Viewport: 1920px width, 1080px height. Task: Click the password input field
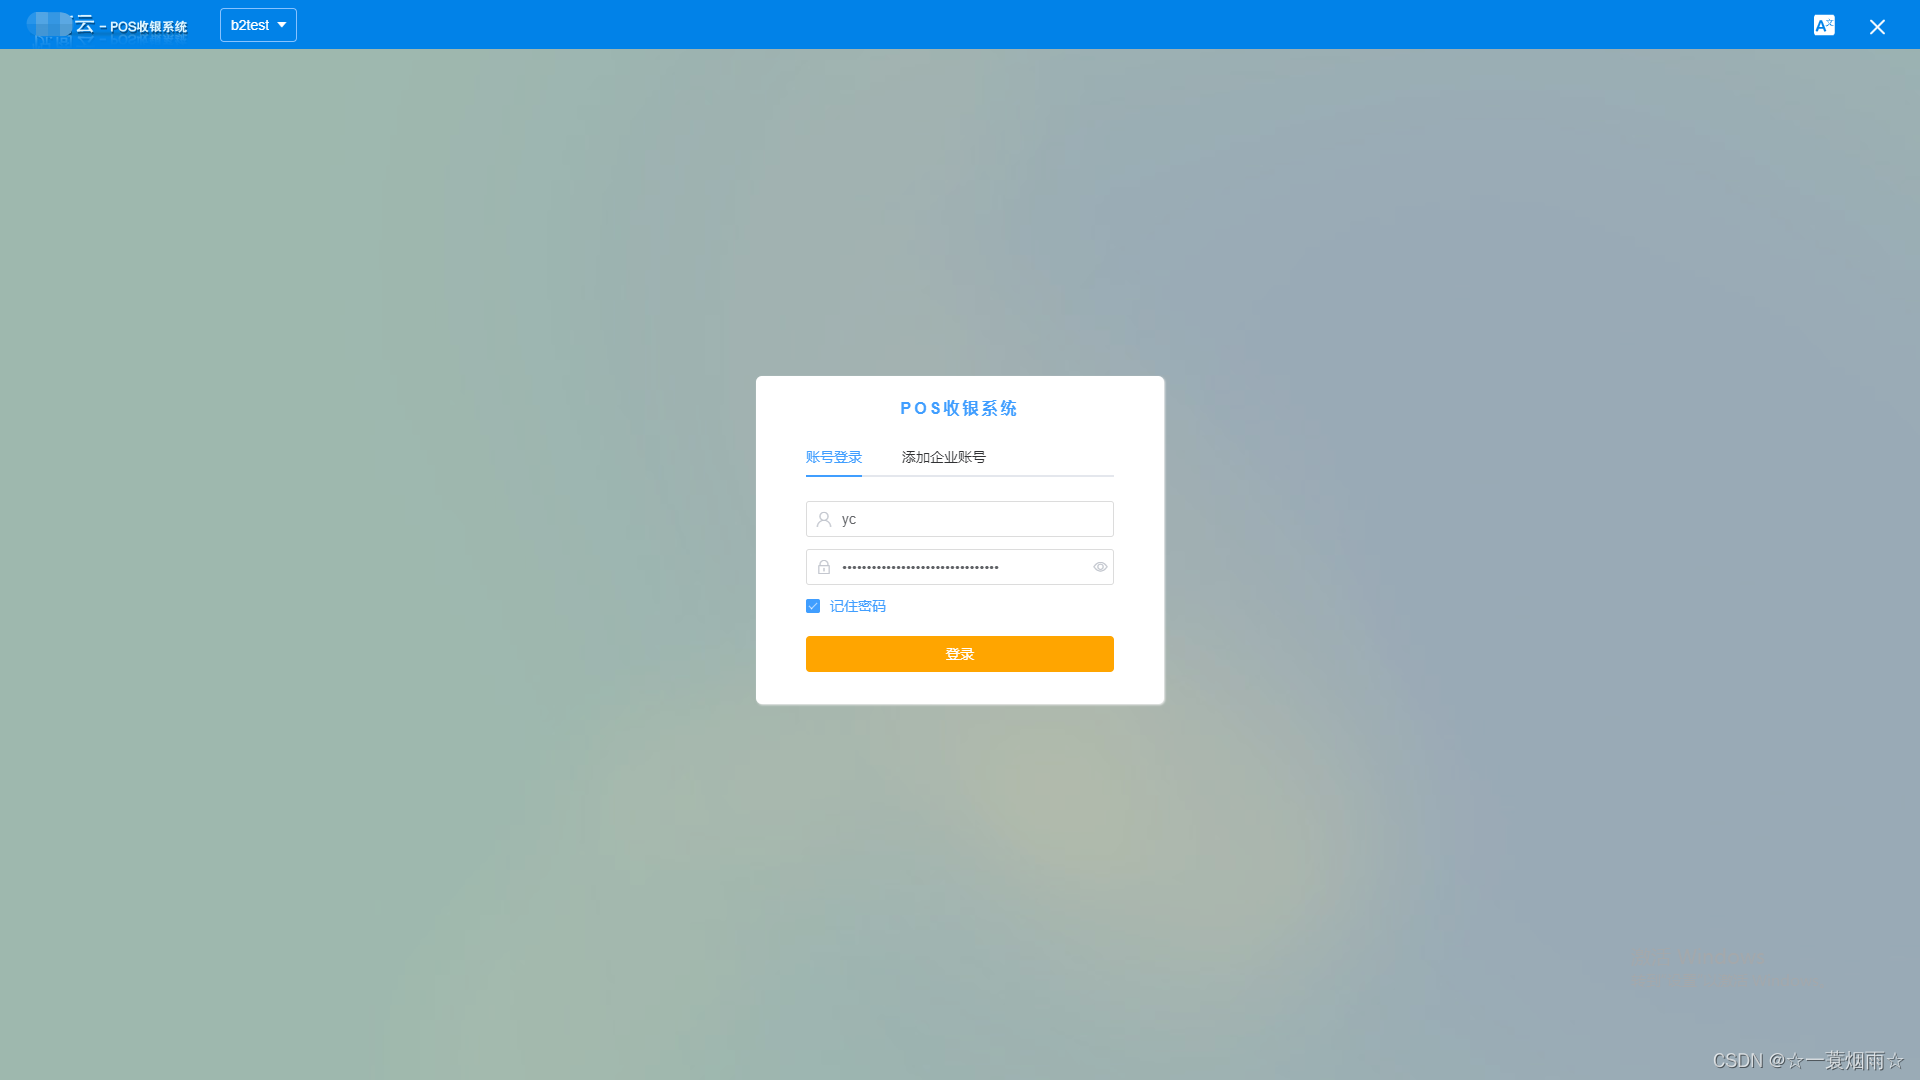pyautogui.click(x=960, y=567)
